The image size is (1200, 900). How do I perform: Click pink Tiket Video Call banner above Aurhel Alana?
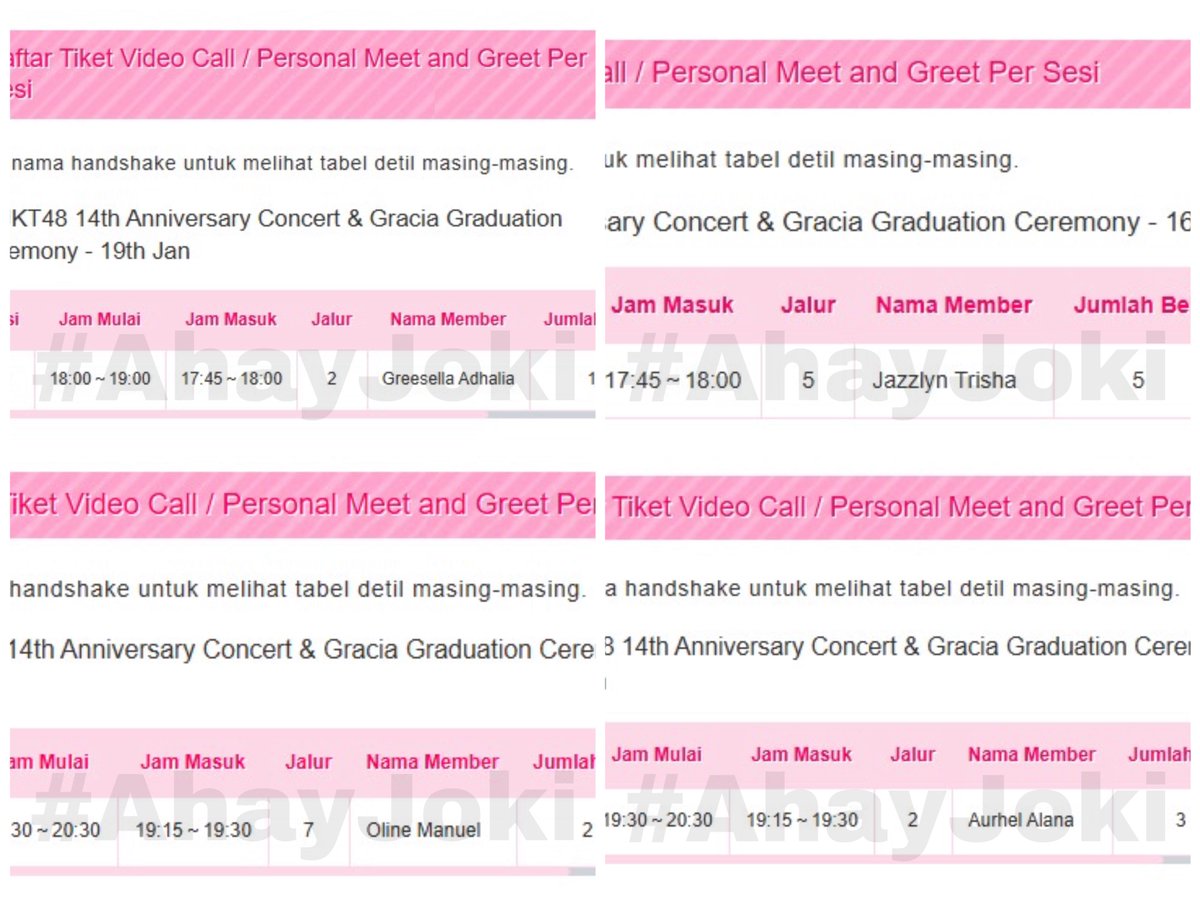pyautogui.click(x=897, y=507)
